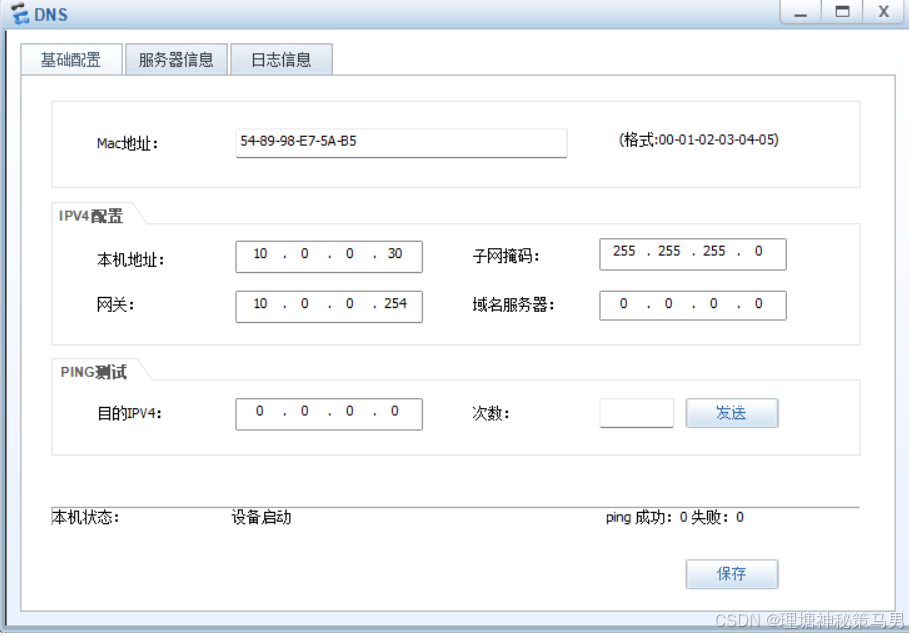Viewport: 909px width, 636px height.
Task: Click the PING测试 group label
Action: [x=93, y=372]
